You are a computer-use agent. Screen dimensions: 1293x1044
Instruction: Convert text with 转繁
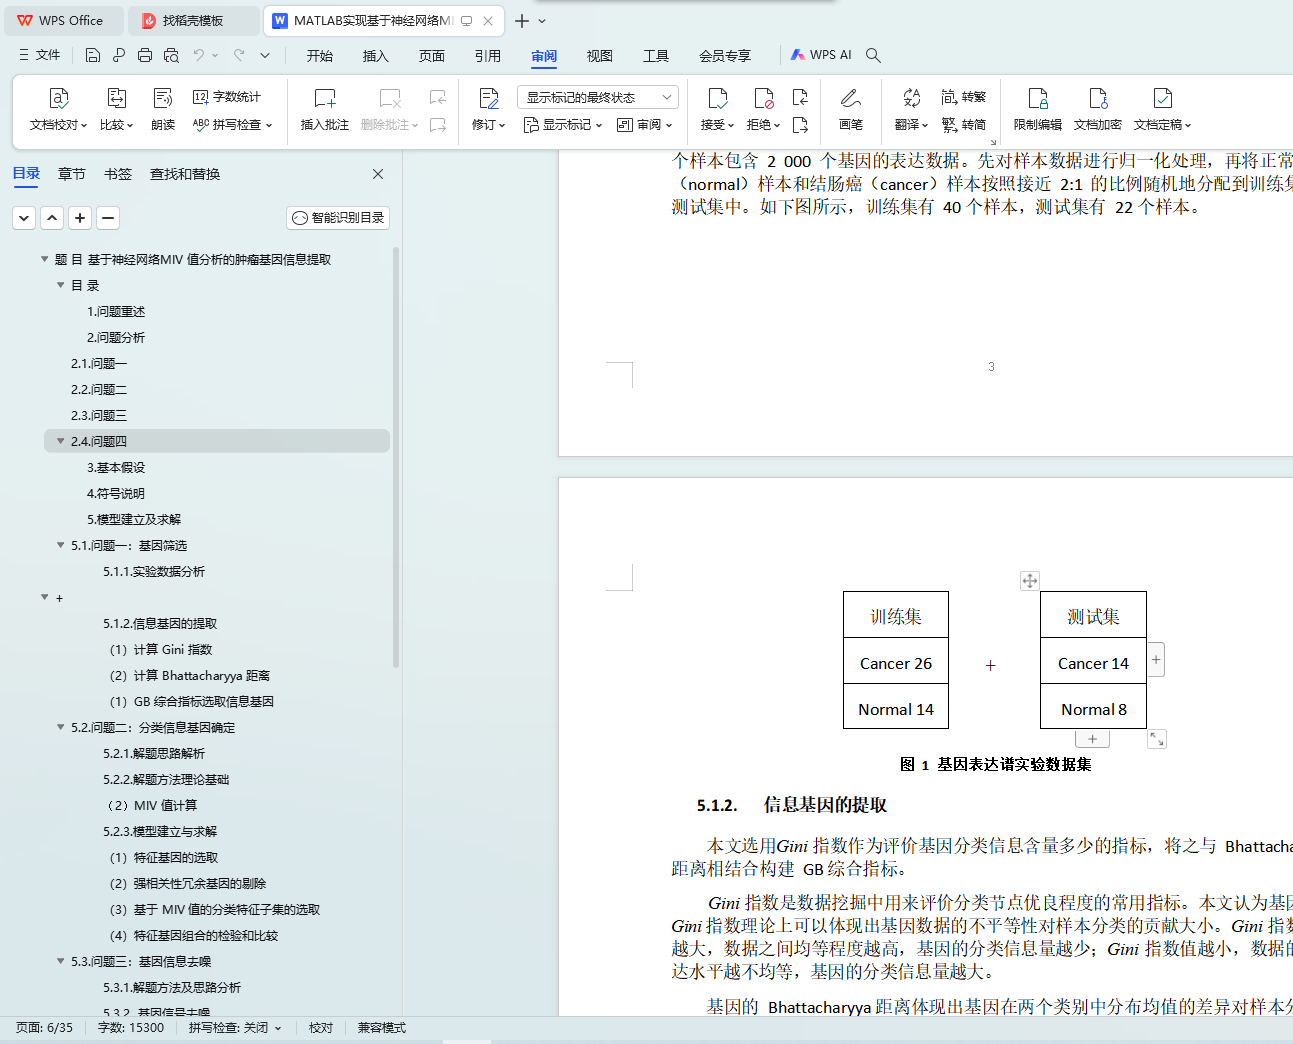(x=964, y=97)
